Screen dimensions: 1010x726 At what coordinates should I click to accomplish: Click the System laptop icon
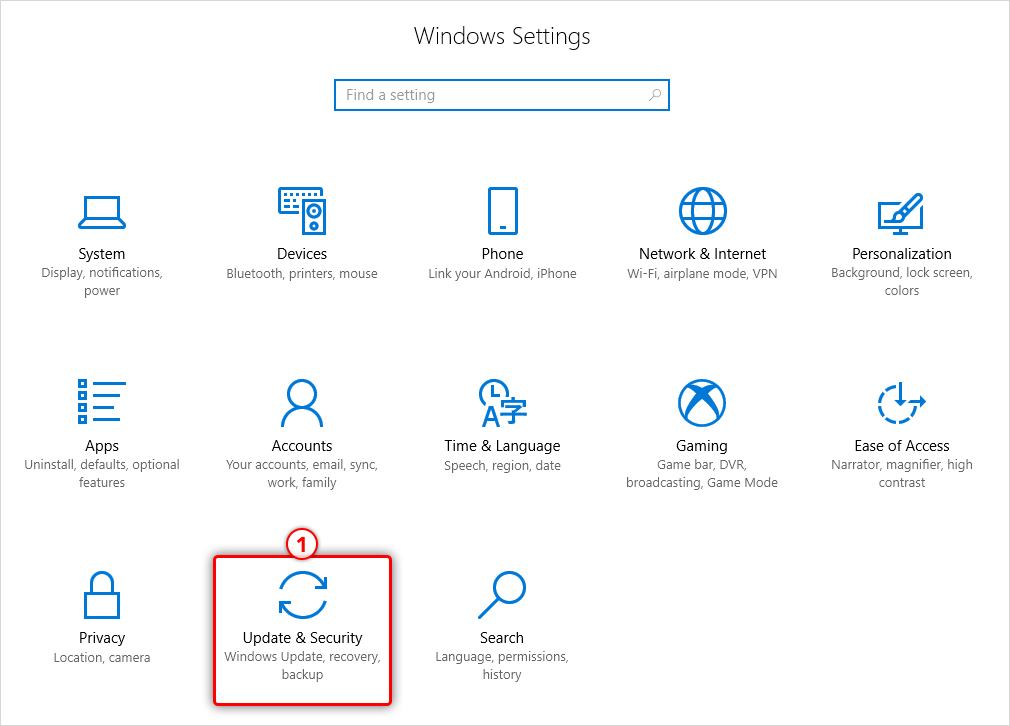(102, 211)
